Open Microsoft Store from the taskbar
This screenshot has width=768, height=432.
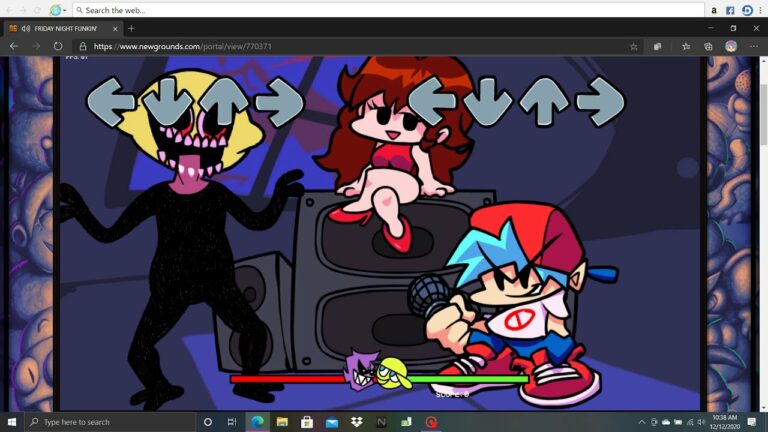coord(307,422)
